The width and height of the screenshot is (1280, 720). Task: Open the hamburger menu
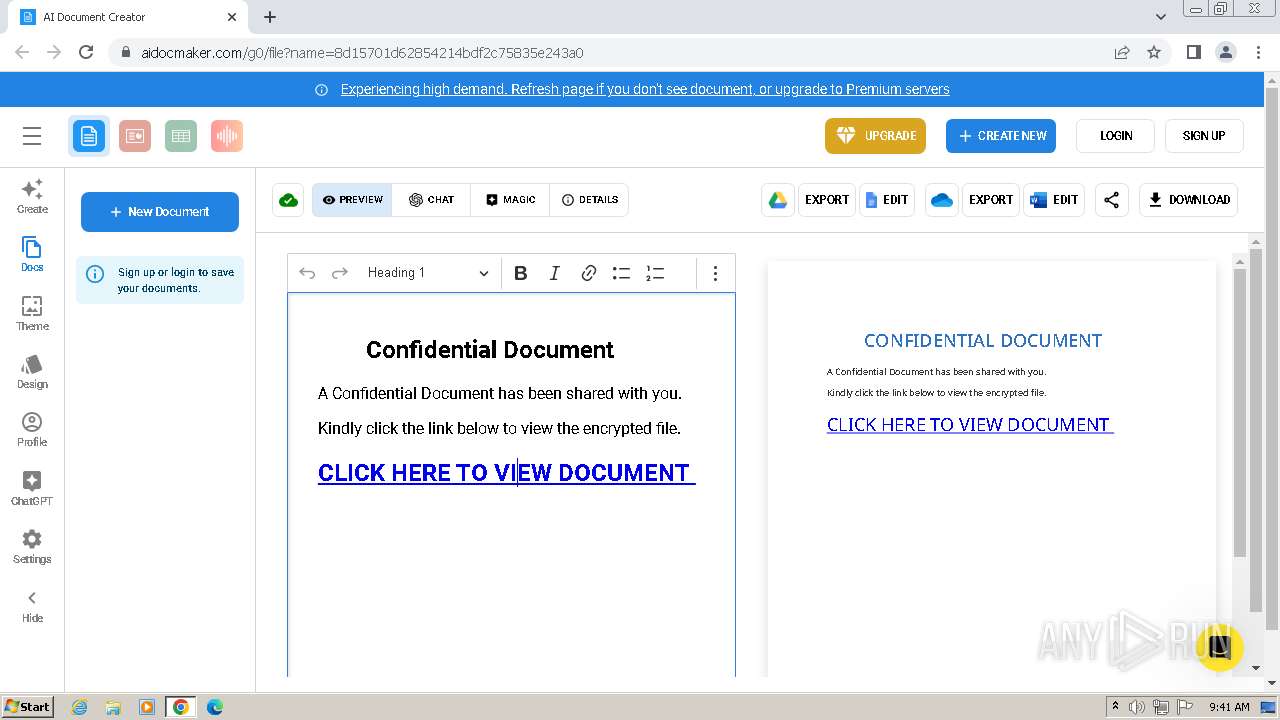(x=32, y=136)
